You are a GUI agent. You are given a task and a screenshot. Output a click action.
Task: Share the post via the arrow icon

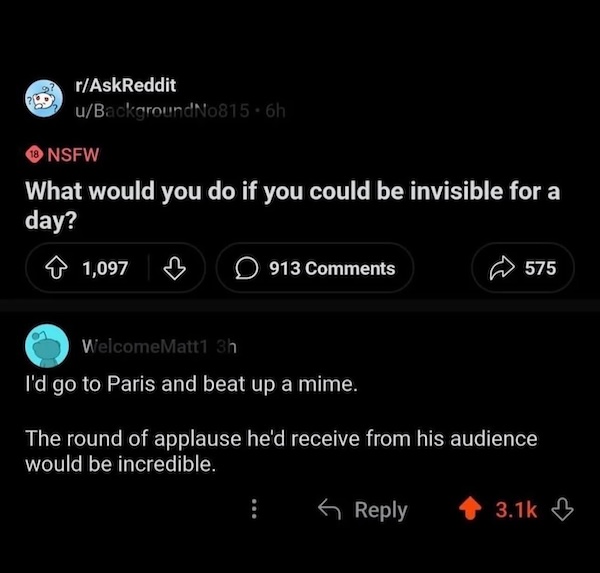click(x=502, y=268)
